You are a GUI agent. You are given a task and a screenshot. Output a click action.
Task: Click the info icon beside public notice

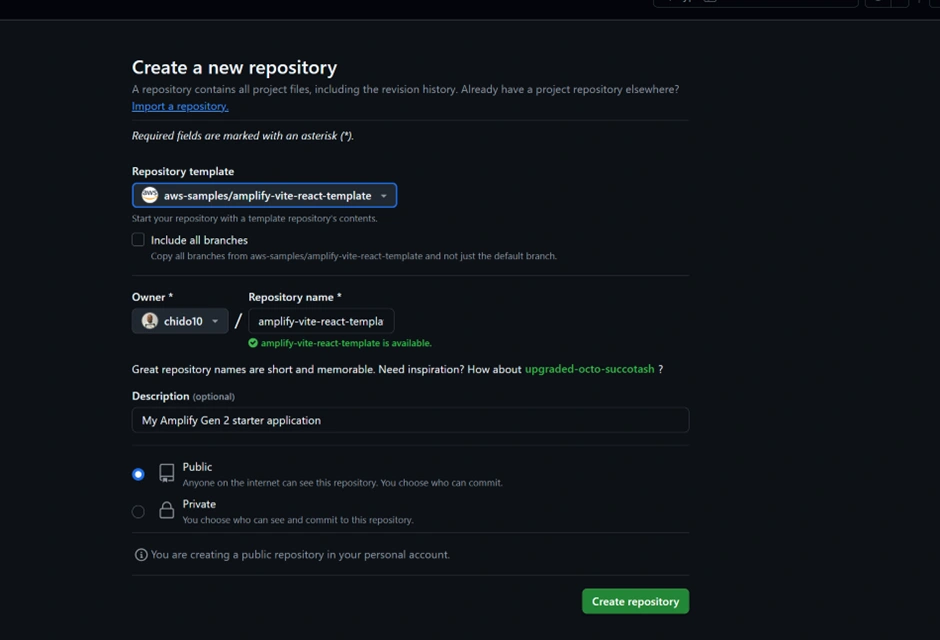click(x=141, y=555)
